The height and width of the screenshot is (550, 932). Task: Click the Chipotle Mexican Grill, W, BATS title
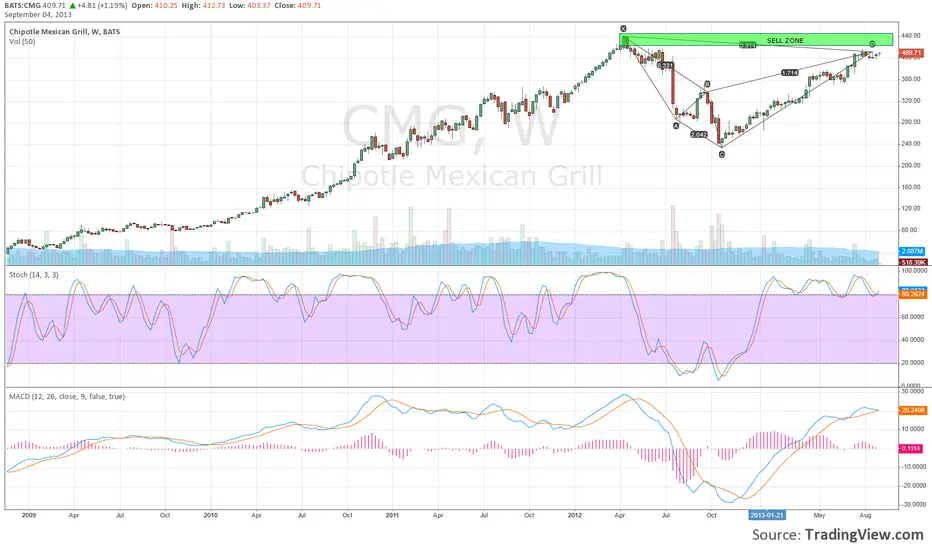coord(64,32)
